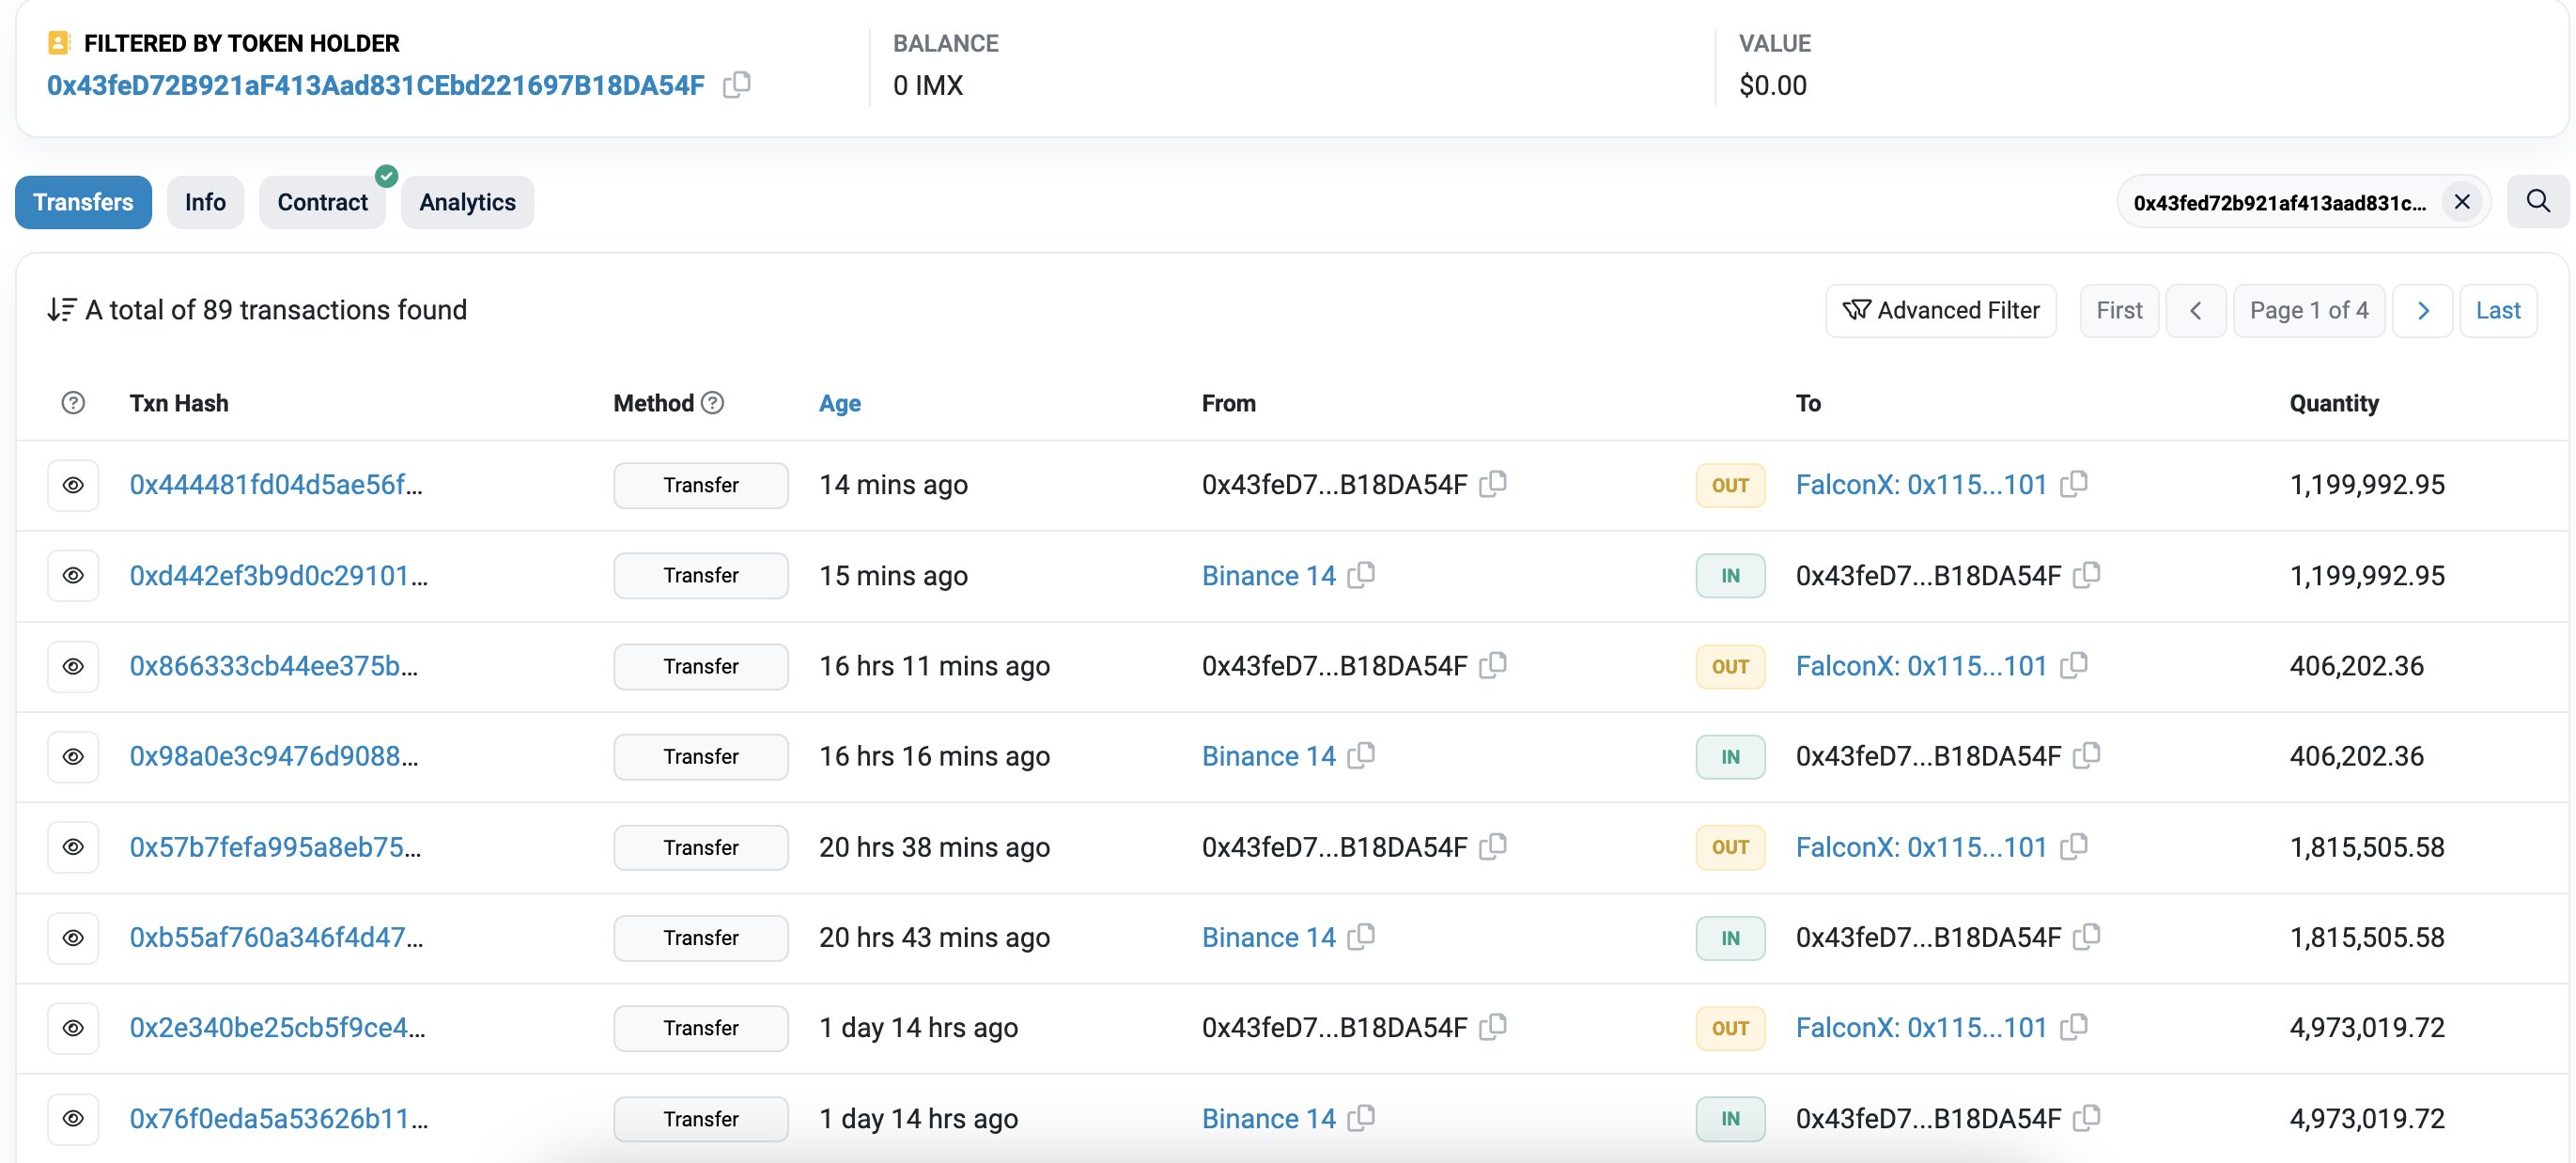The height and width of the screenshot is (1163, 2576).
Task: Toggle the Age column format
Action: click(x=840, y=403)
